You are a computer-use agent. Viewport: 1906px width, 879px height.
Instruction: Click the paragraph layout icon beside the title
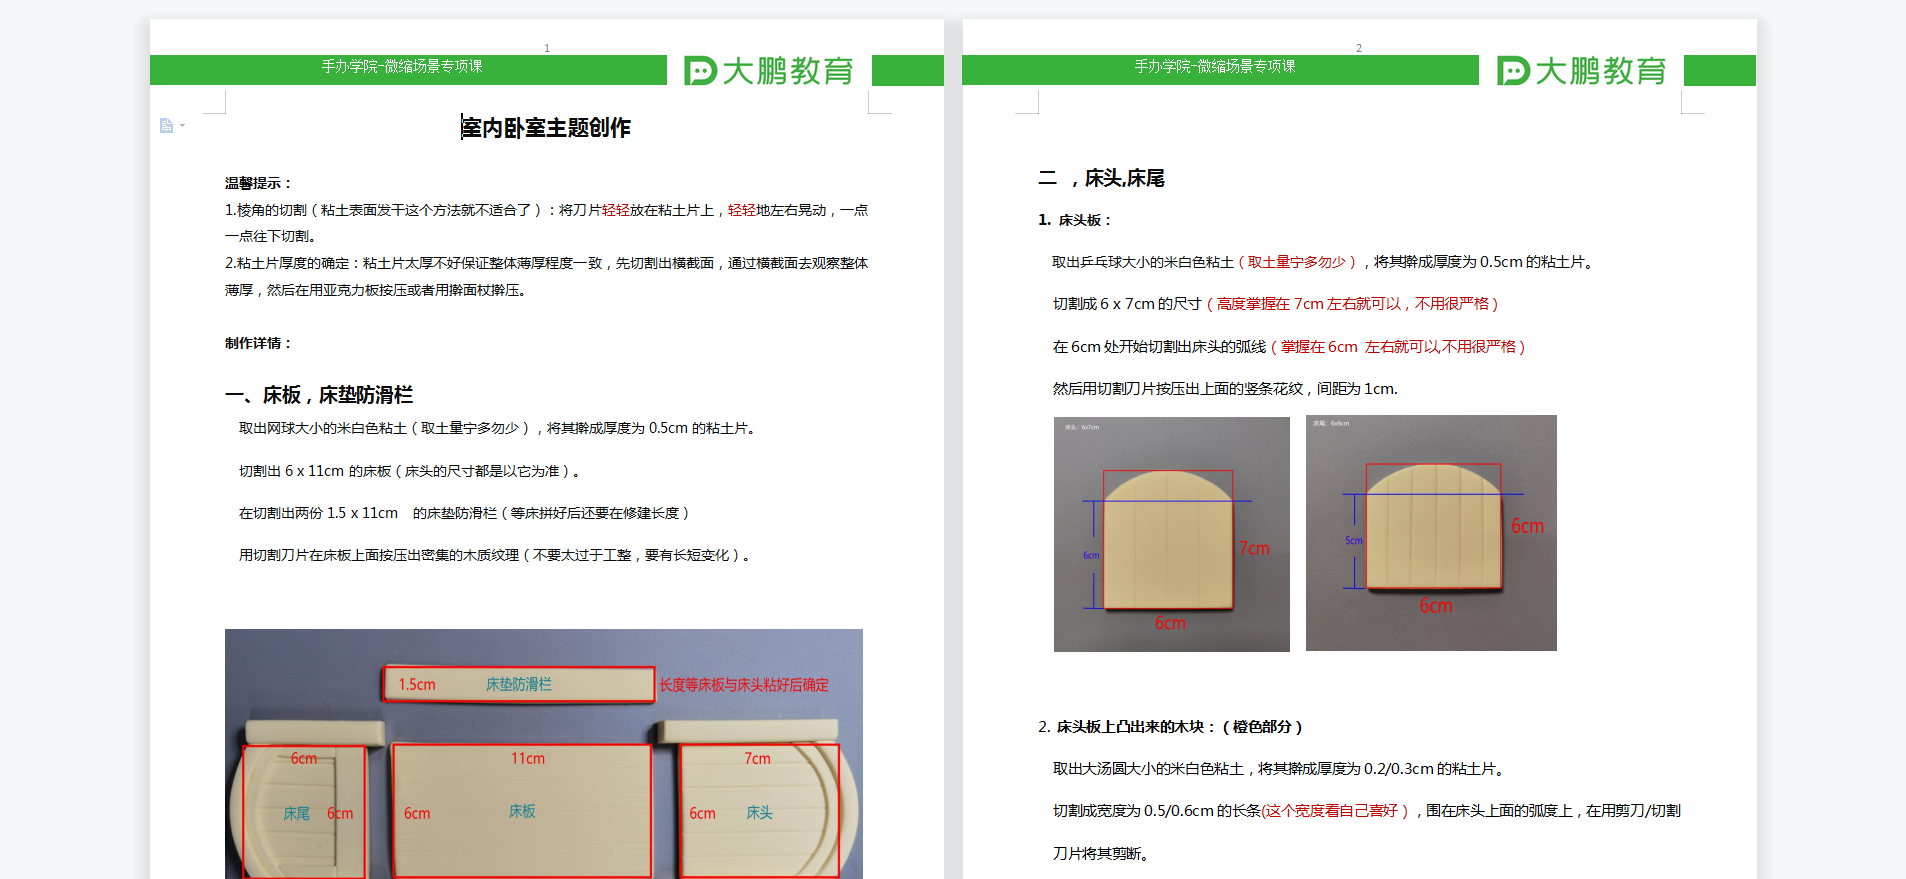pyautogui.click(x=166, y=126)
